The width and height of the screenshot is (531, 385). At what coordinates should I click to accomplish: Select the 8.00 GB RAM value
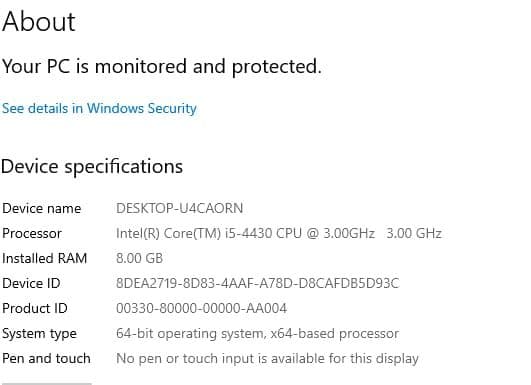coord(140,258)
